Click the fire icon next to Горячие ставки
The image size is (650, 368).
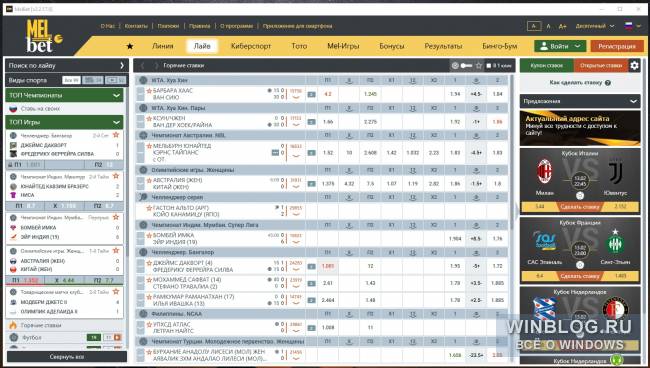coord(13,325)
